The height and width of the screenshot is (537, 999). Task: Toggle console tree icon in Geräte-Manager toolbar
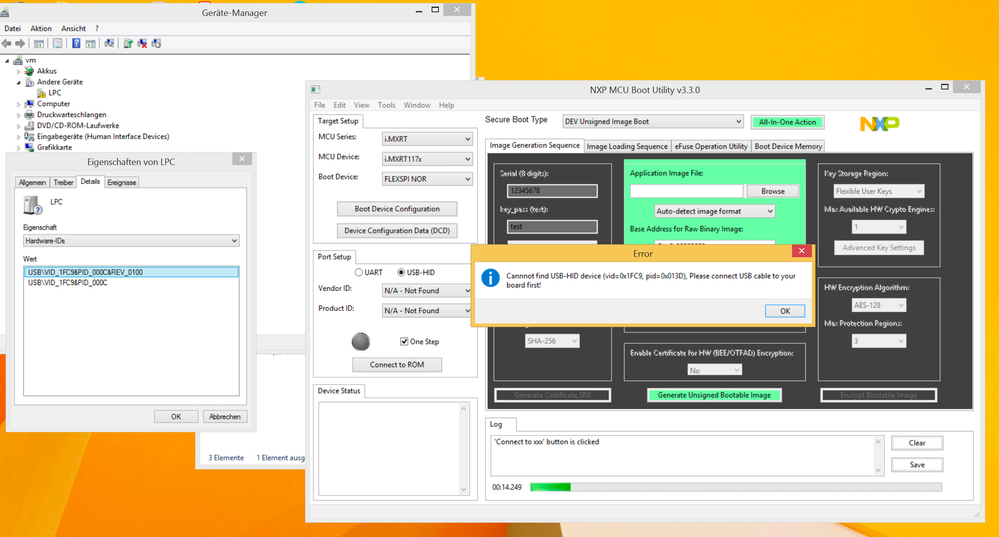coord(39,43)
